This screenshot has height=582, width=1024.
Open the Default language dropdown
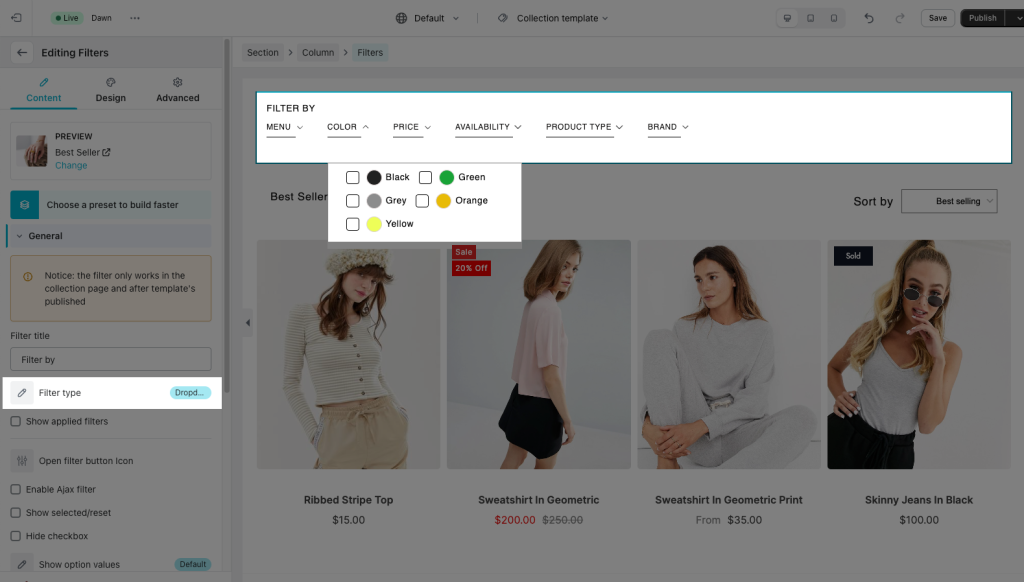click(428, 18)
